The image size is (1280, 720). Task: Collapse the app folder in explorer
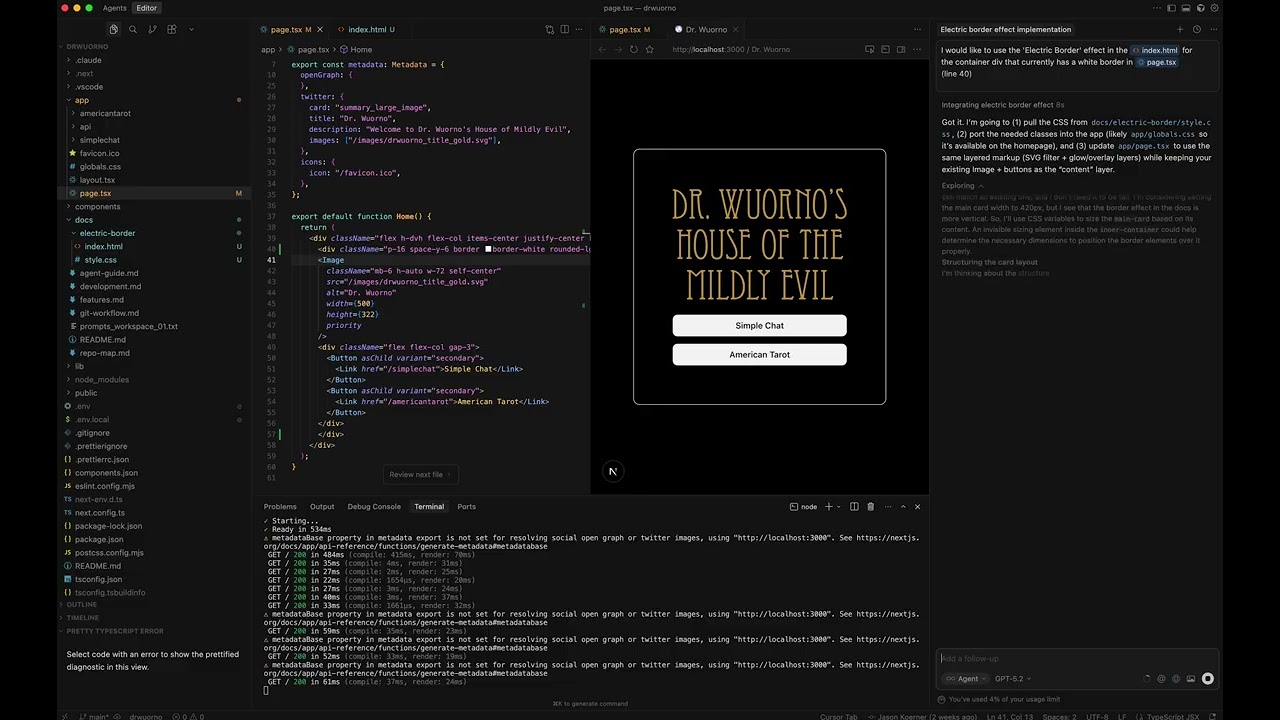pyautogui.click(x=82, y=100)
